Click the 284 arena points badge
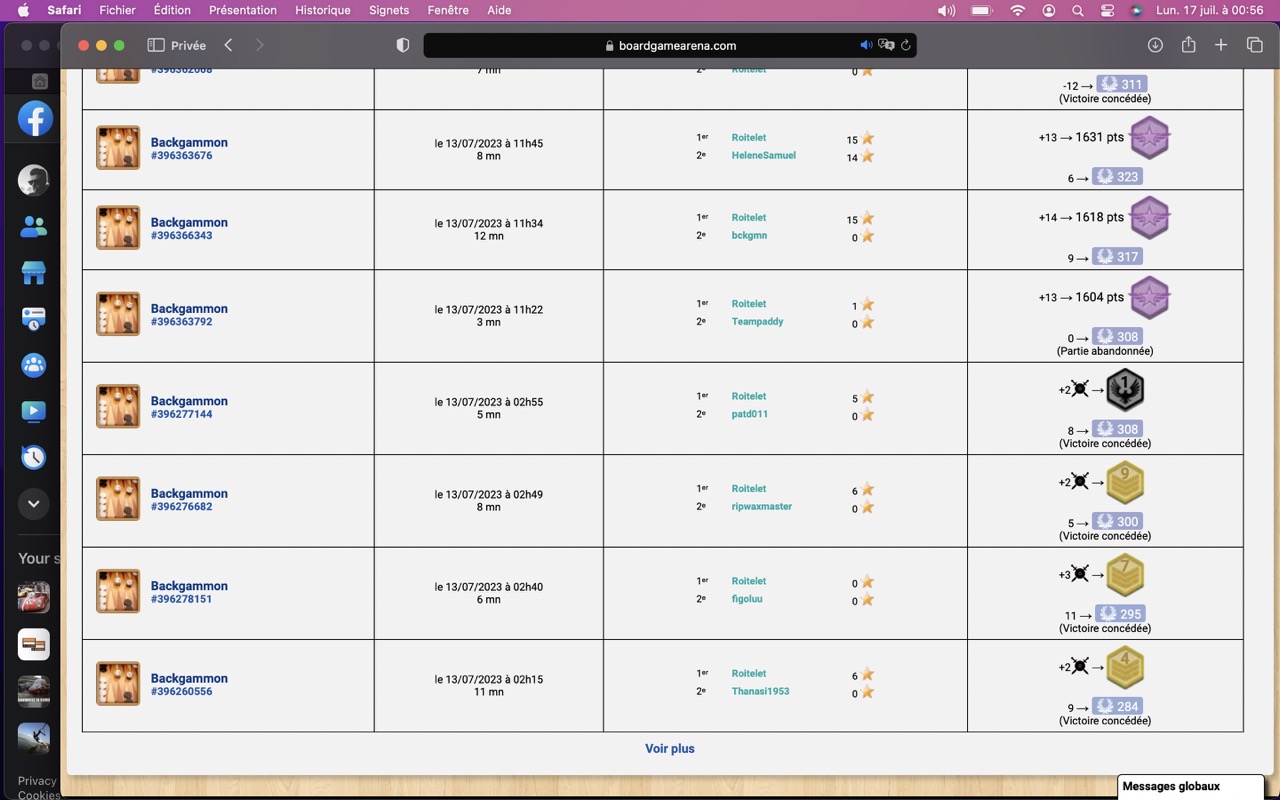This screenshot has width=1280, height=800. [x=1117, y=707]
